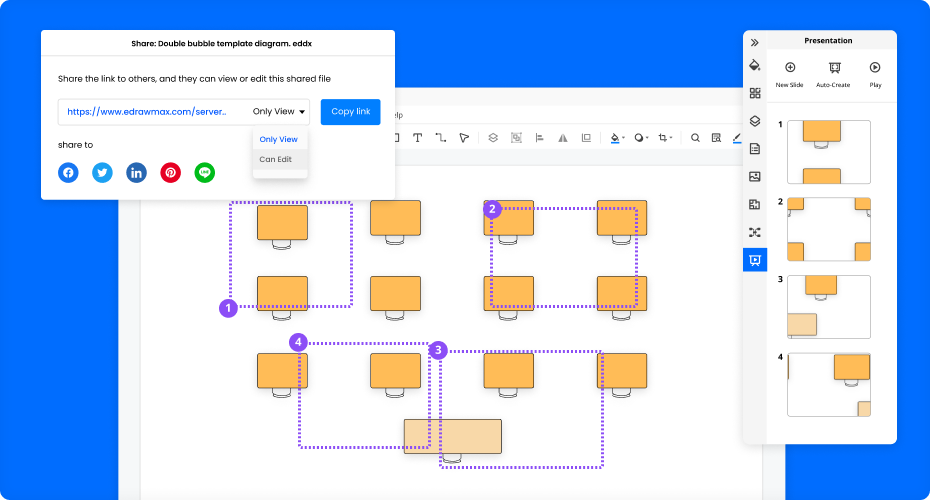Collapse the right panel with double chevron
The image size is (930, 500).
click(x=755, y=43)
